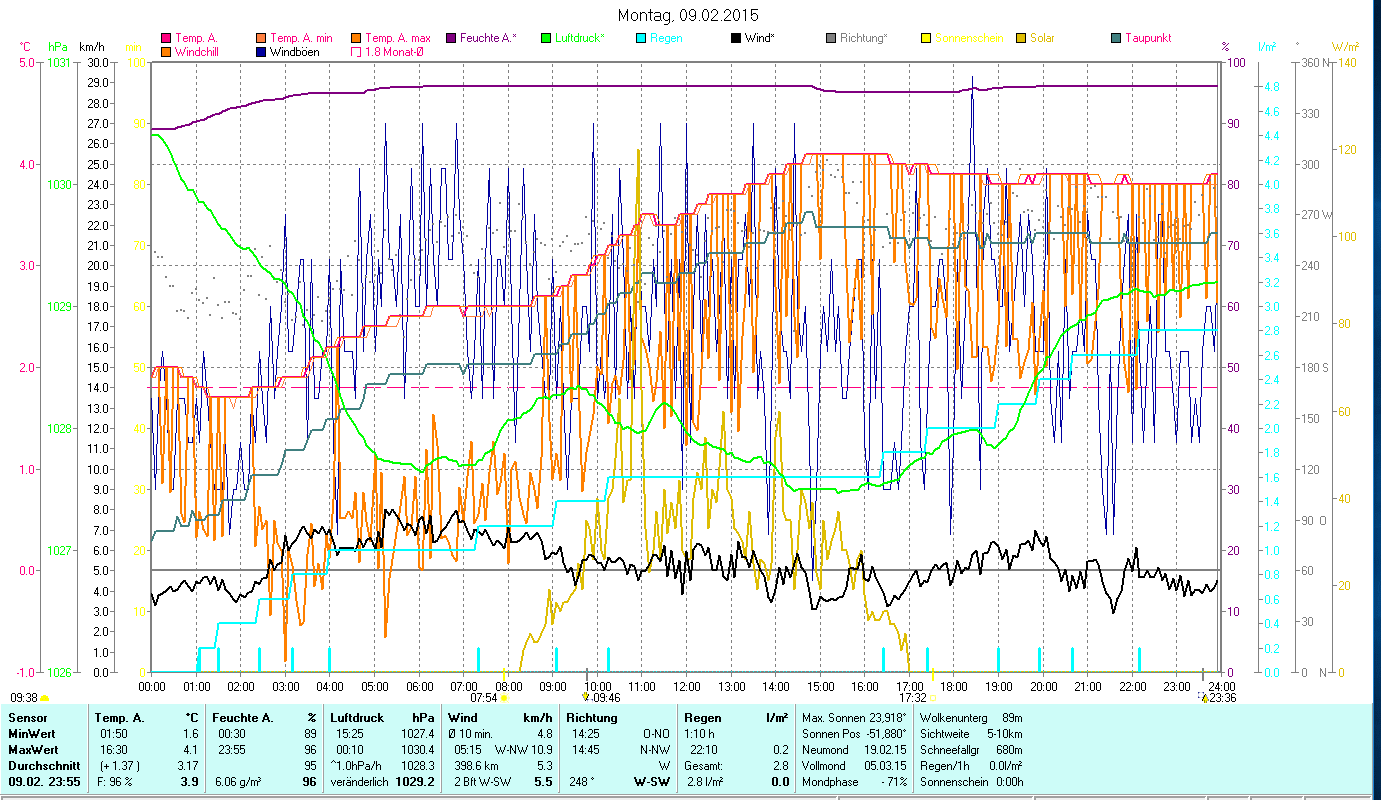Click the chart title Montag, 09.02.2015
The image size is (1381, 800).
pos(688,15)
